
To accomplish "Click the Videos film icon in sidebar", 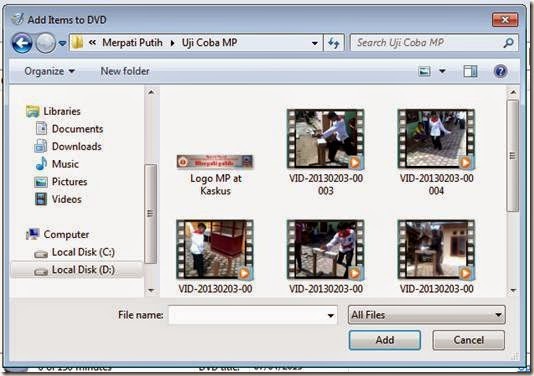I will [41, 199].
